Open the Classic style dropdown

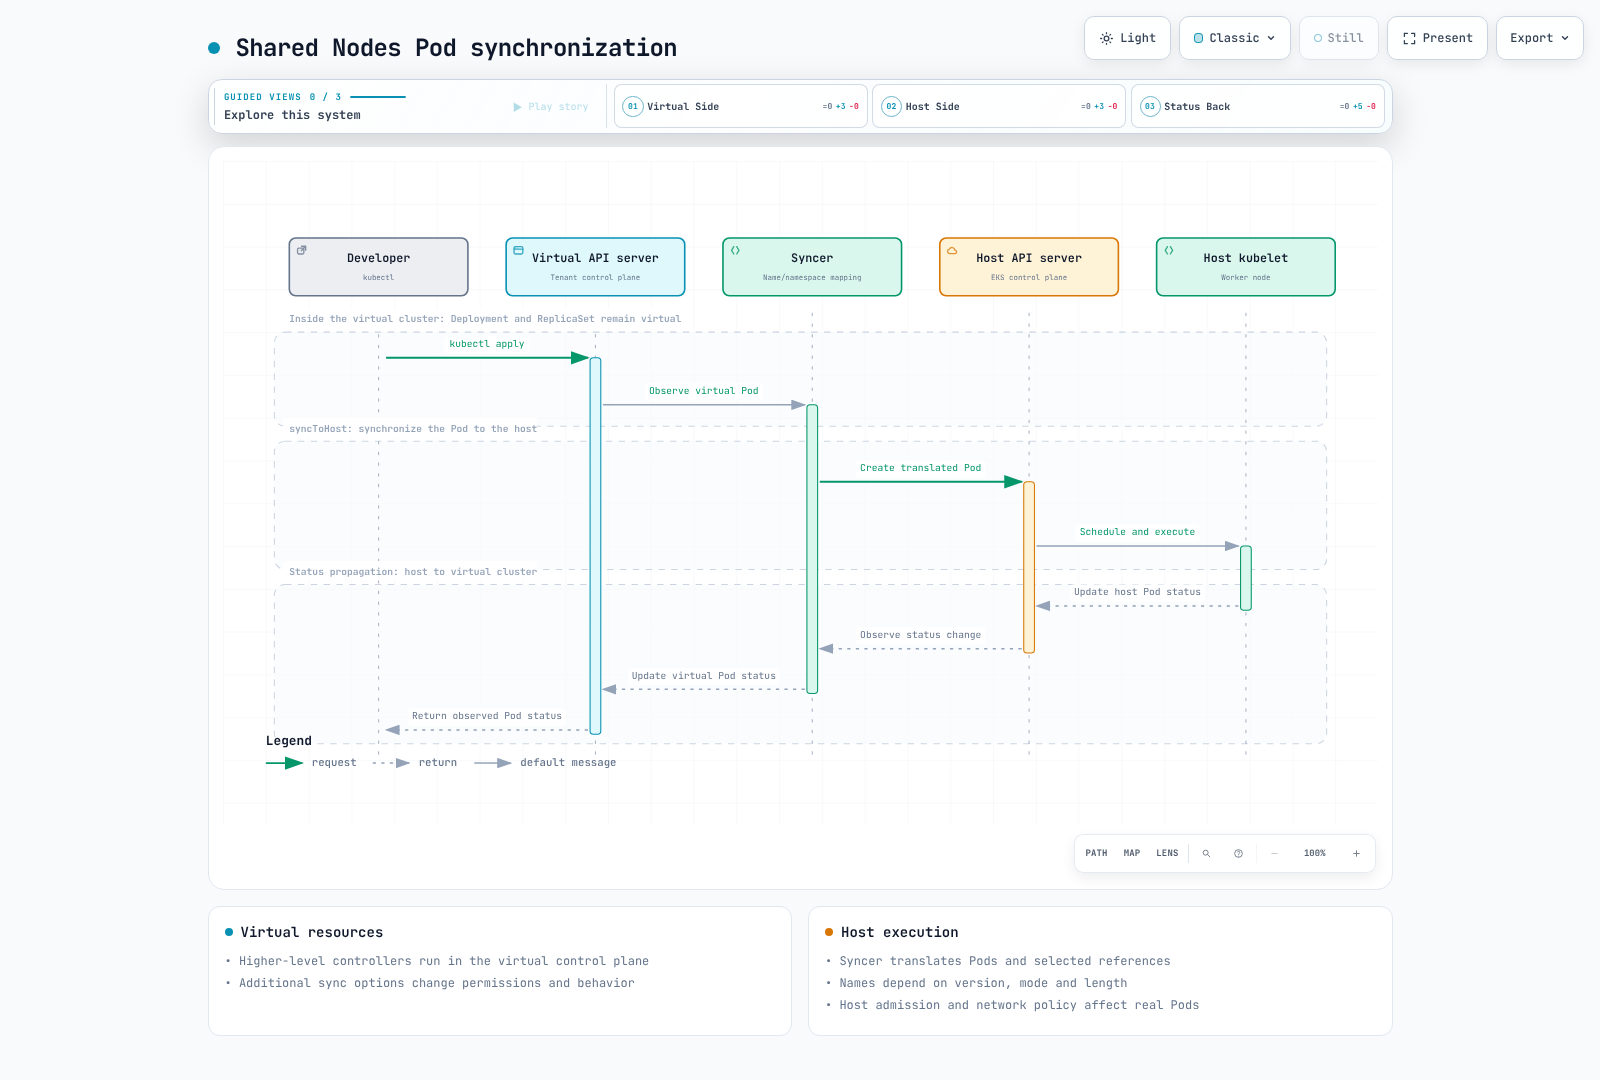click(x=1235, y=38)
